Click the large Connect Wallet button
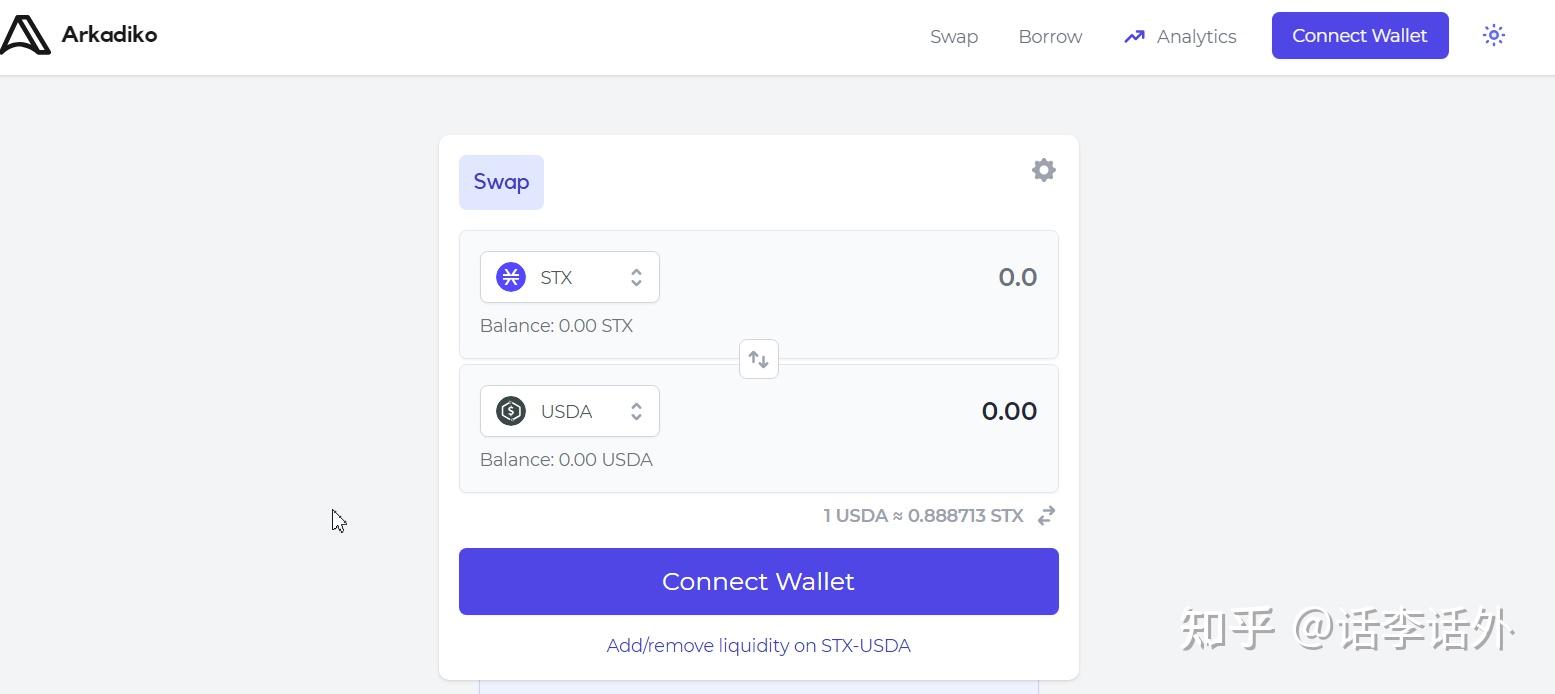The height and width of the screenshot is (694, 1555). pyautogui.click(x=759, y=581)
